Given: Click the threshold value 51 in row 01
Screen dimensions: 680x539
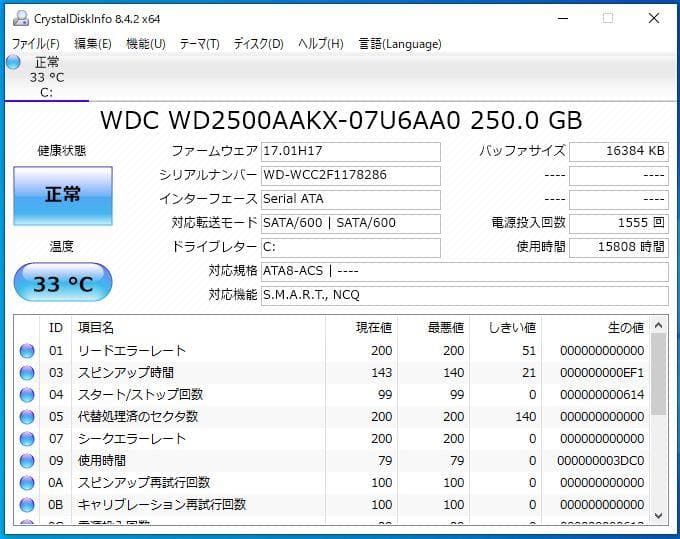Looking at the screenshot, I should click(x=529, y=350).
